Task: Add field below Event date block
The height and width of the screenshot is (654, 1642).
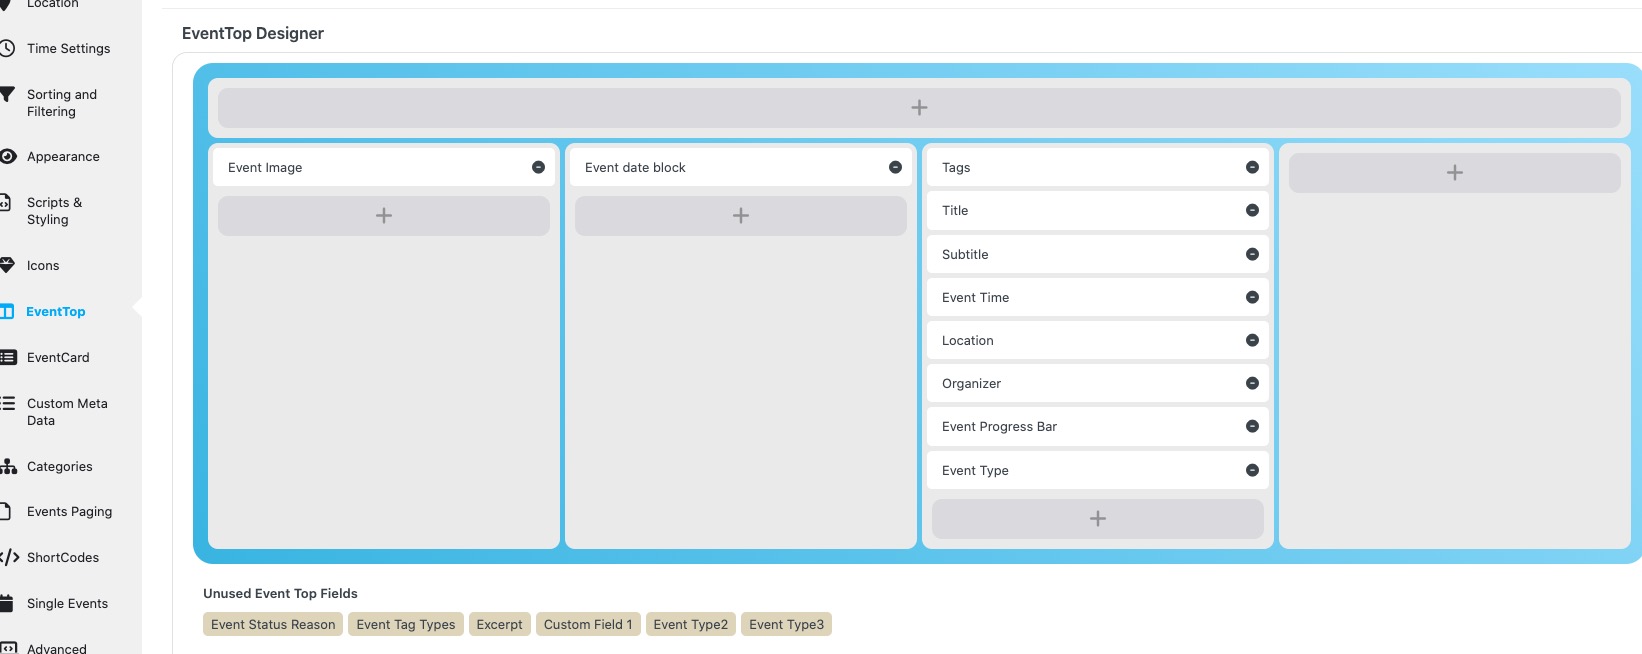Action: (x=741, y=216)
